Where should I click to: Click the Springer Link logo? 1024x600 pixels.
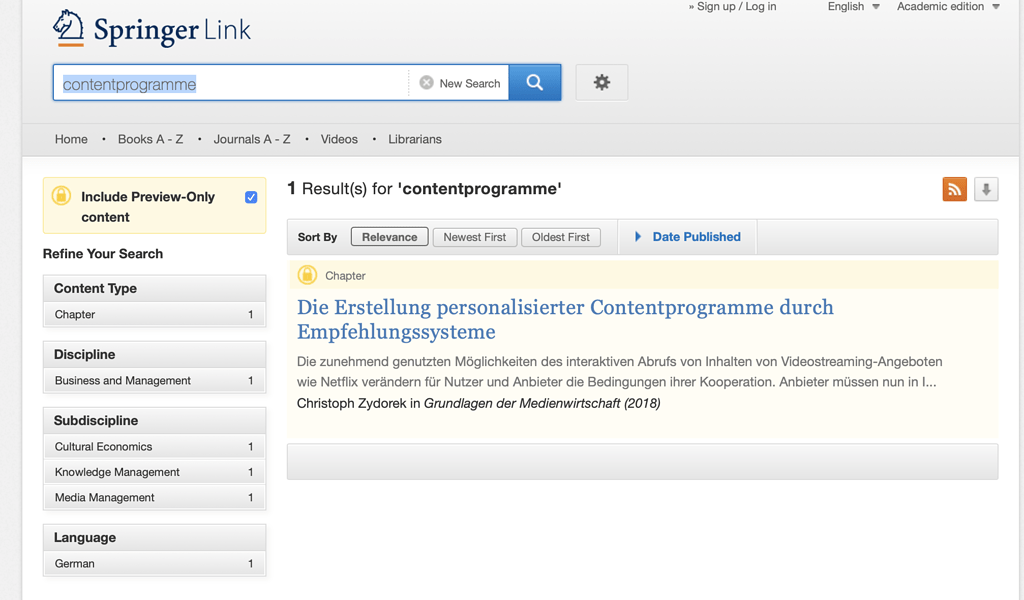150,28
